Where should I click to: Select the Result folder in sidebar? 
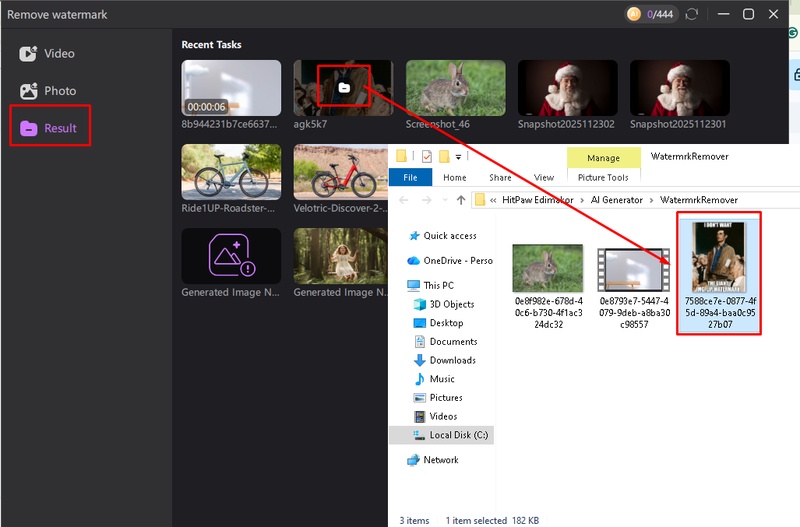click(x=49, y=128)
